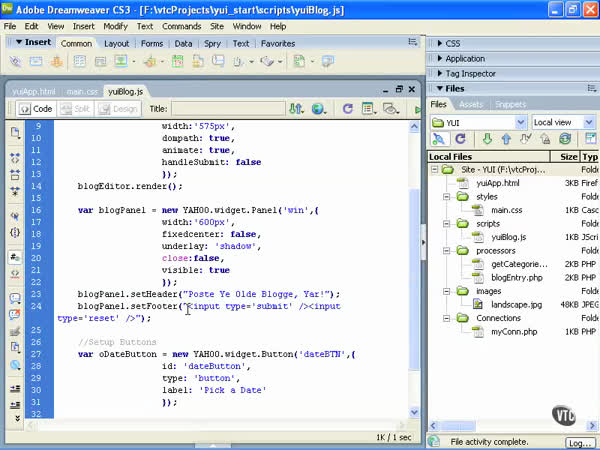Open the Local view dropdown
This screenshot has height=450, width=600.
coord(563,122)
